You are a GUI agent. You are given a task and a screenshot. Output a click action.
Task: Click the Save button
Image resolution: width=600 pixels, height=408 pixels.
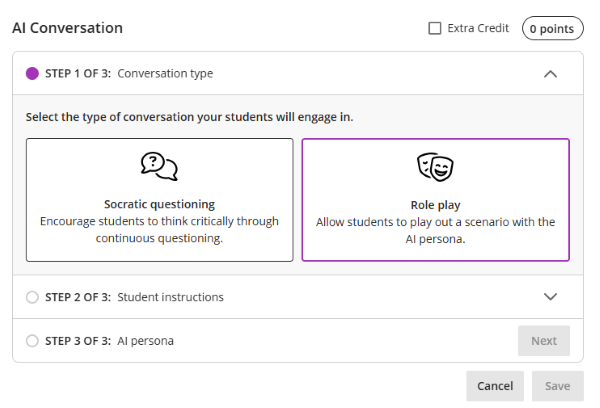(557, 386)
